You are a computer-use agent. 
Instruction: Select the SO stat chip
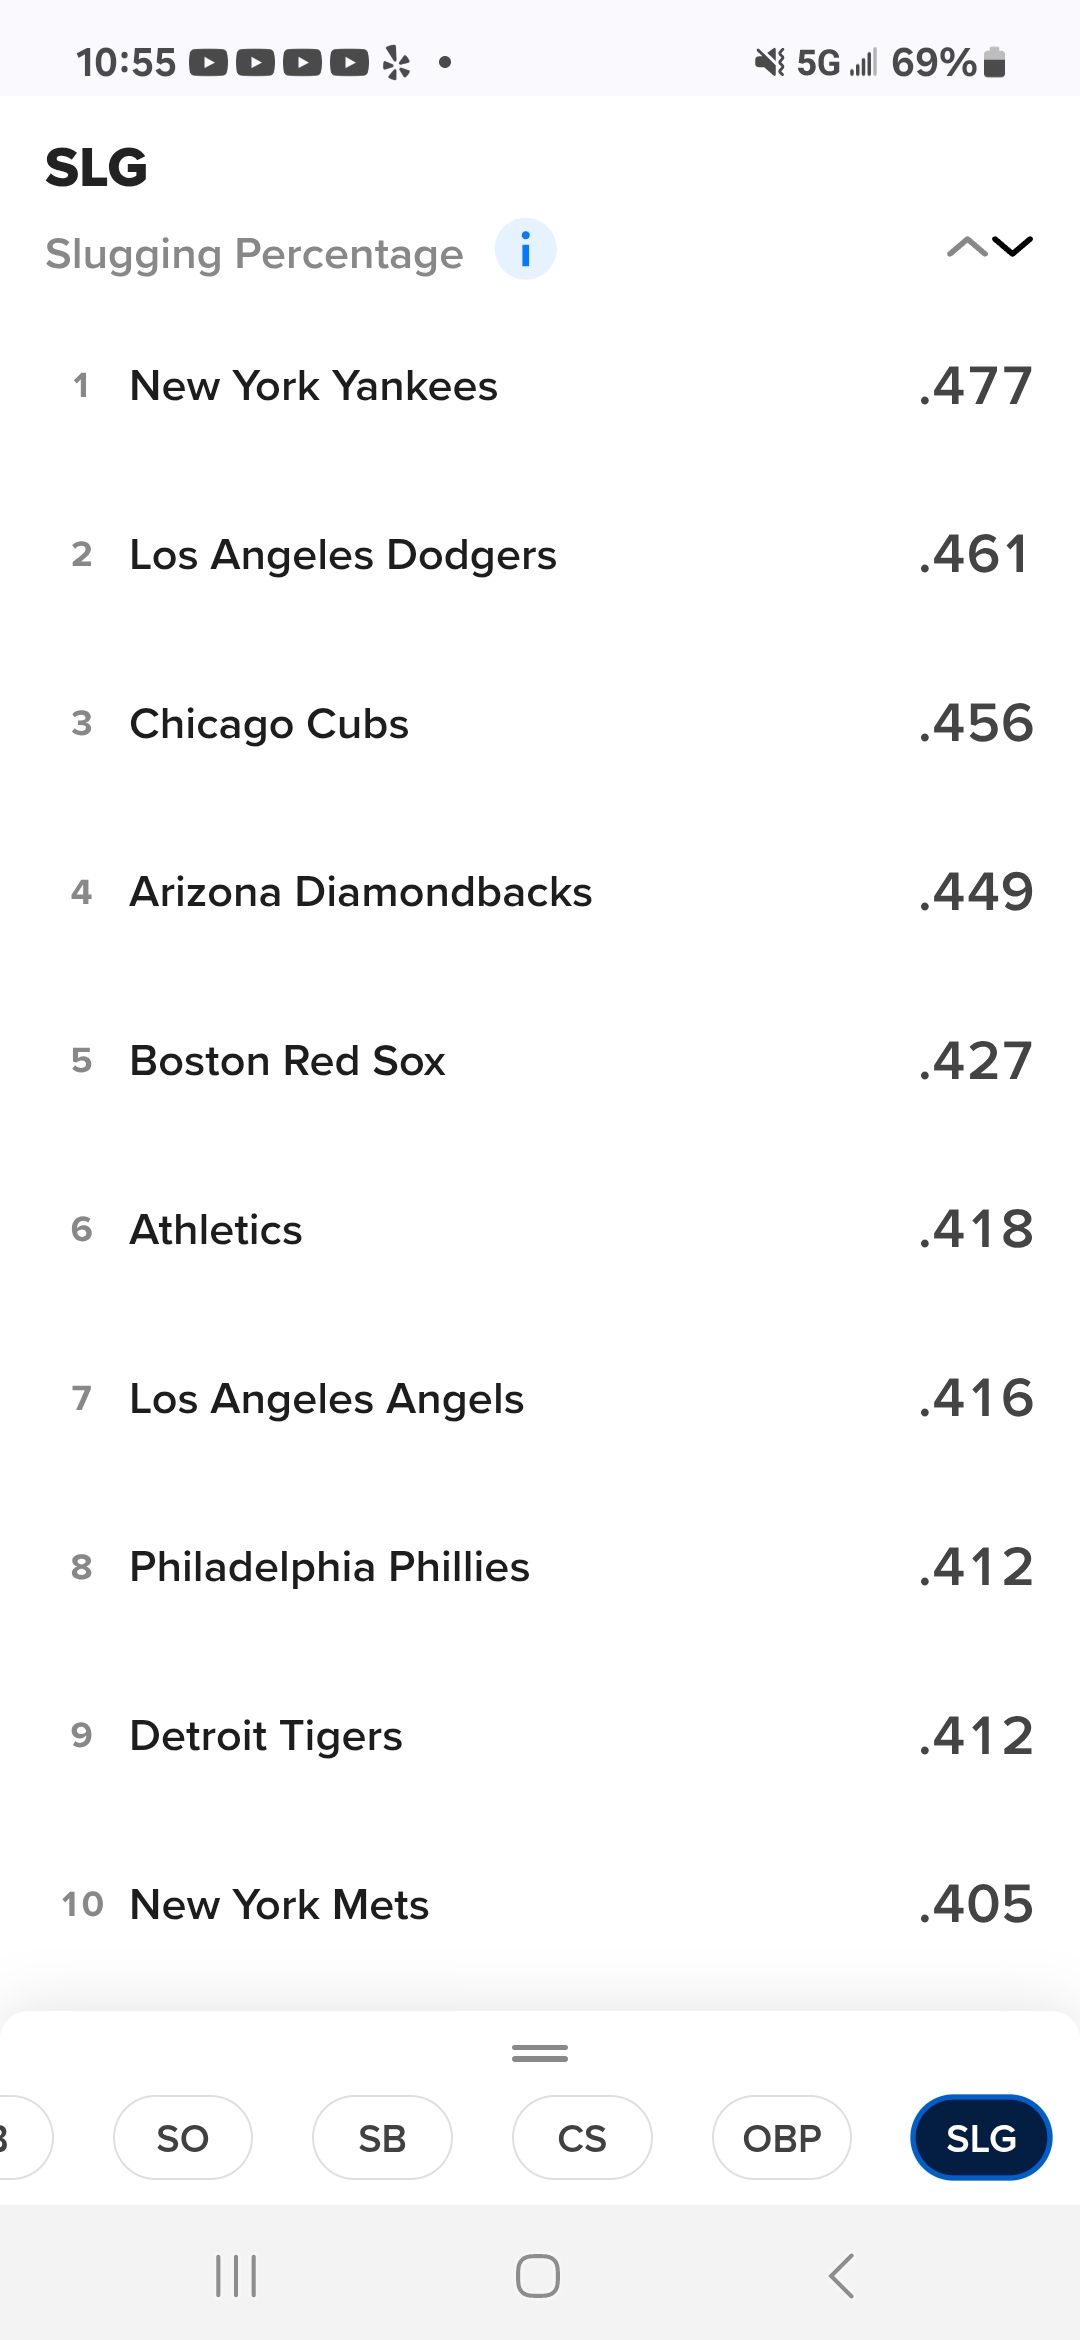[183, 2138]
